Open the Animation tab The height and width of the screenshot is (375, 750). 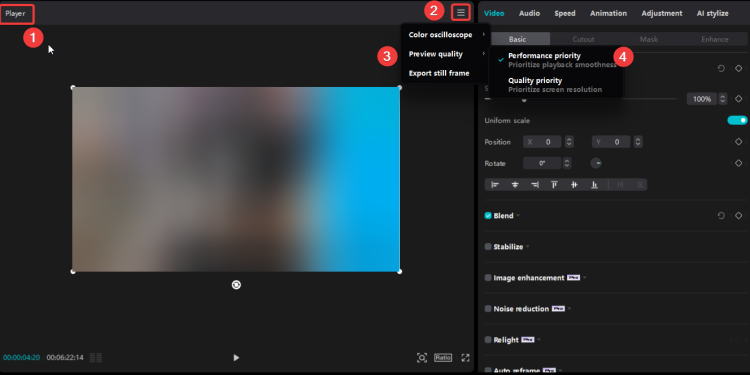pos(608,13)
